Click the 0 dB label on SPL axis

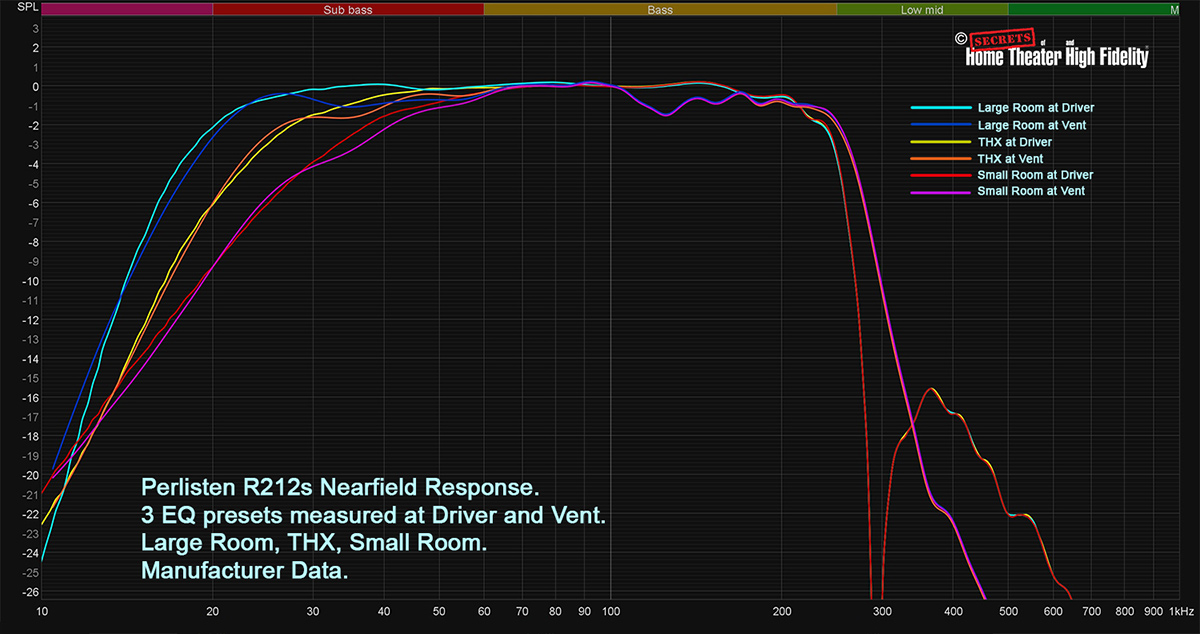coord(33,87)
